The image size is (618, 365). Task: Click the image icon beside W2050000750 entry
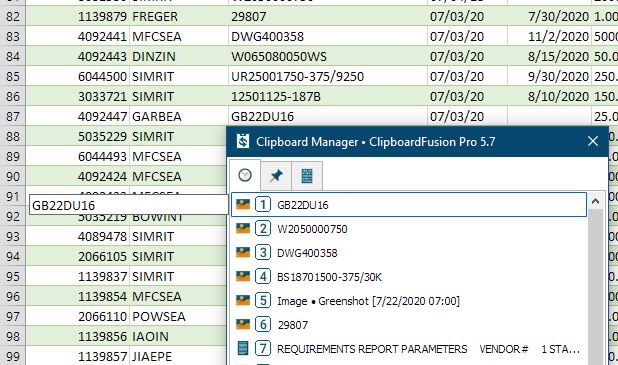243,228
